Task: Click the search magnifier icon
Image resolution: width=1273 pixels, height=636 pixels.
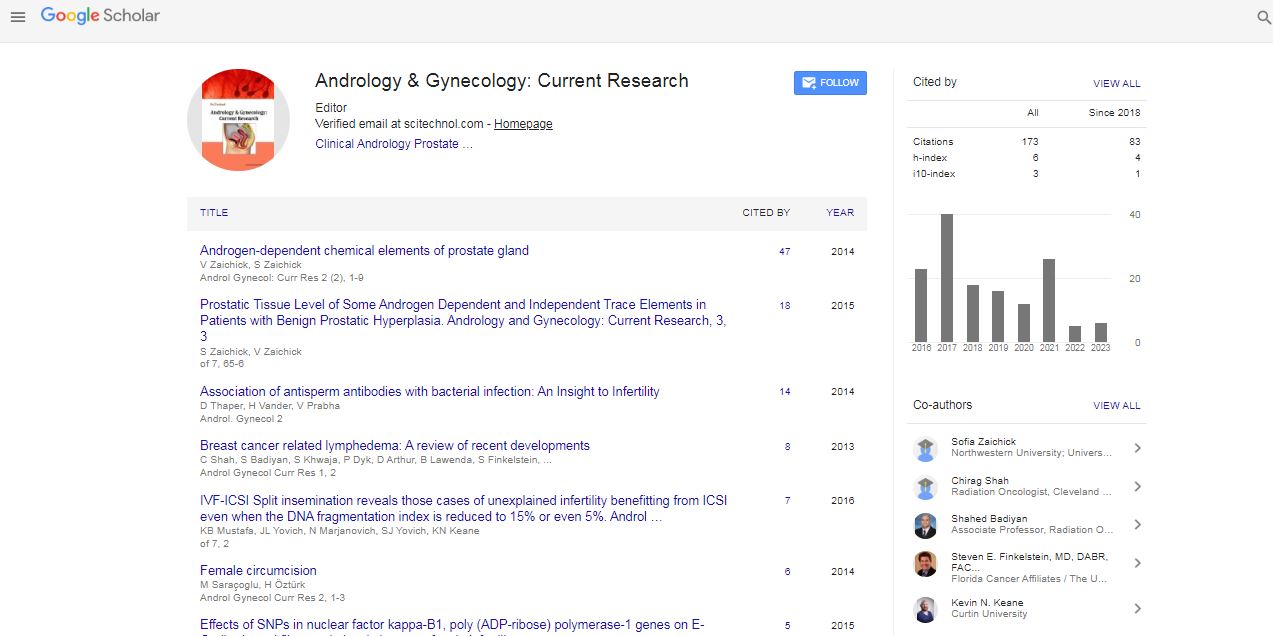Action: coord(1263,17)
